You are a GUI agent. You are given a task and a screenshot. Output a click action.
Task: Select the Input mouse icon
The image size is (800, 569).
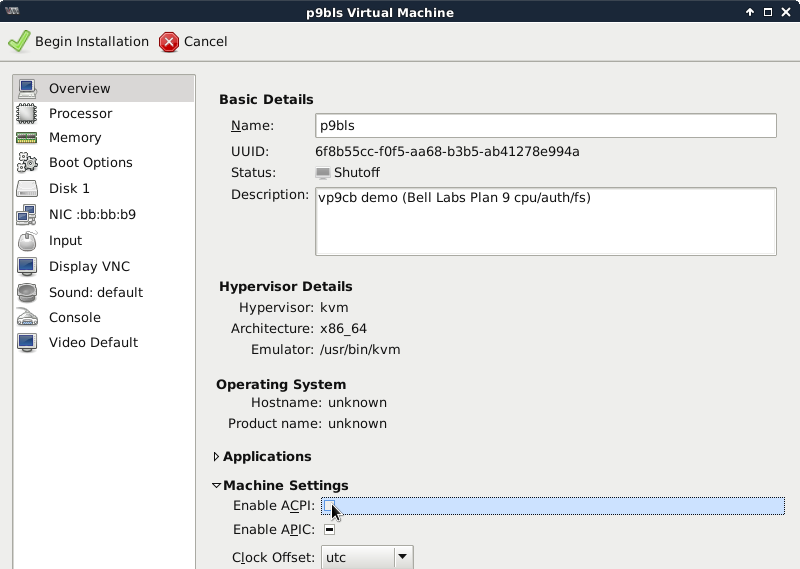[28, 240]
